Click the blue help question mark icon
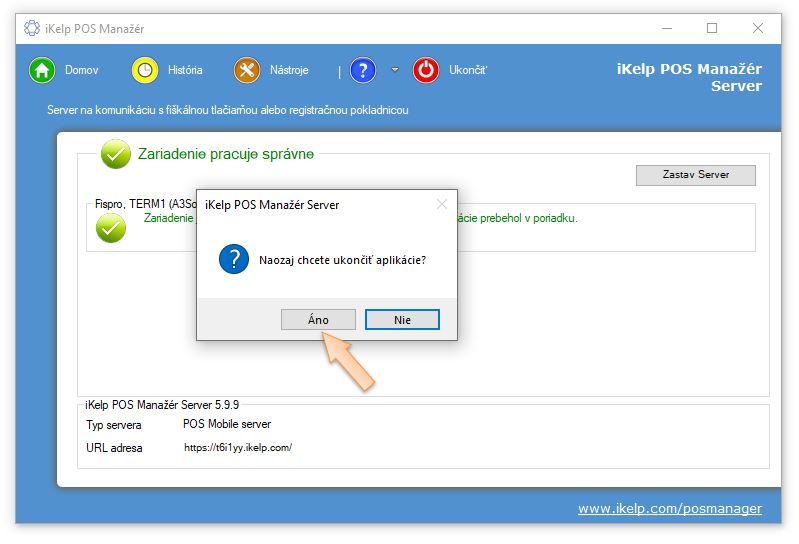 (x=363, y=70)
